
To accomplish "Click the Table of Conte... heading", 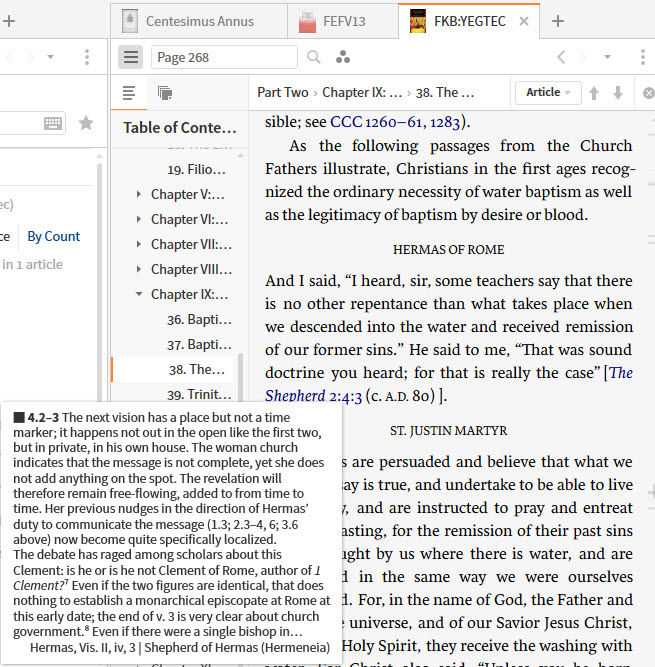I will [179, 128].
